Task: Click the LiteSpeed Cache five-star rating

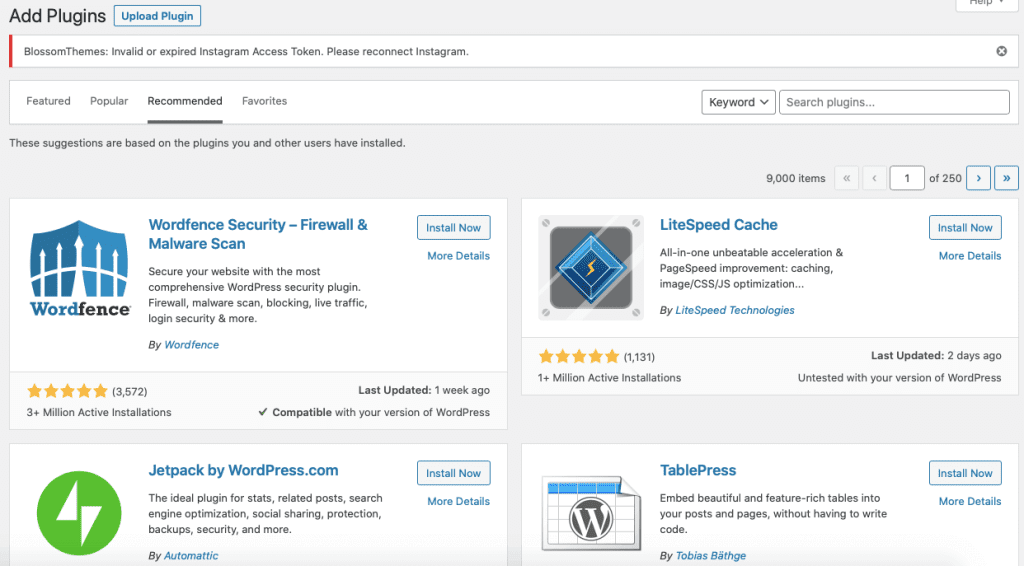Action: 579,356
